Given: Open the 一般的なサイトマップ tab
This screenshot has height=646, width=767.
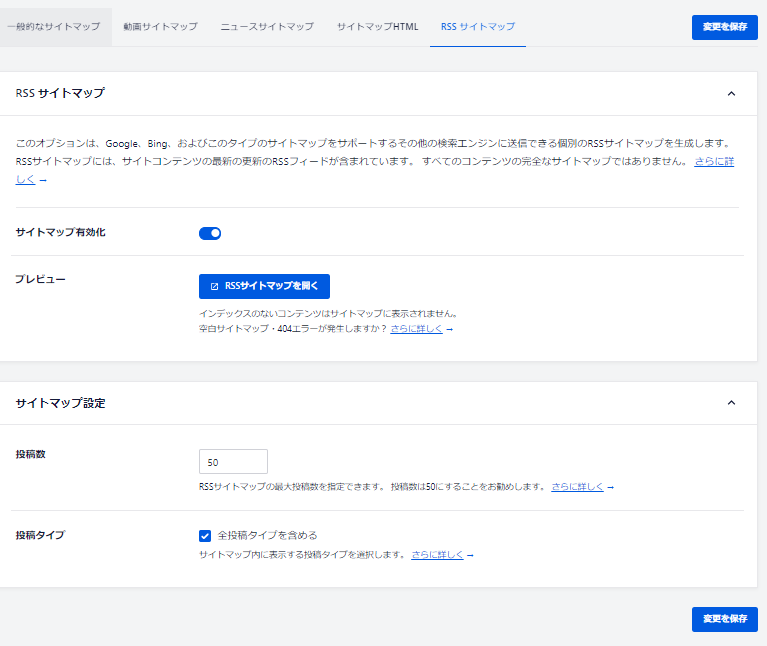Looking at the screenshot, I should 54,26.
